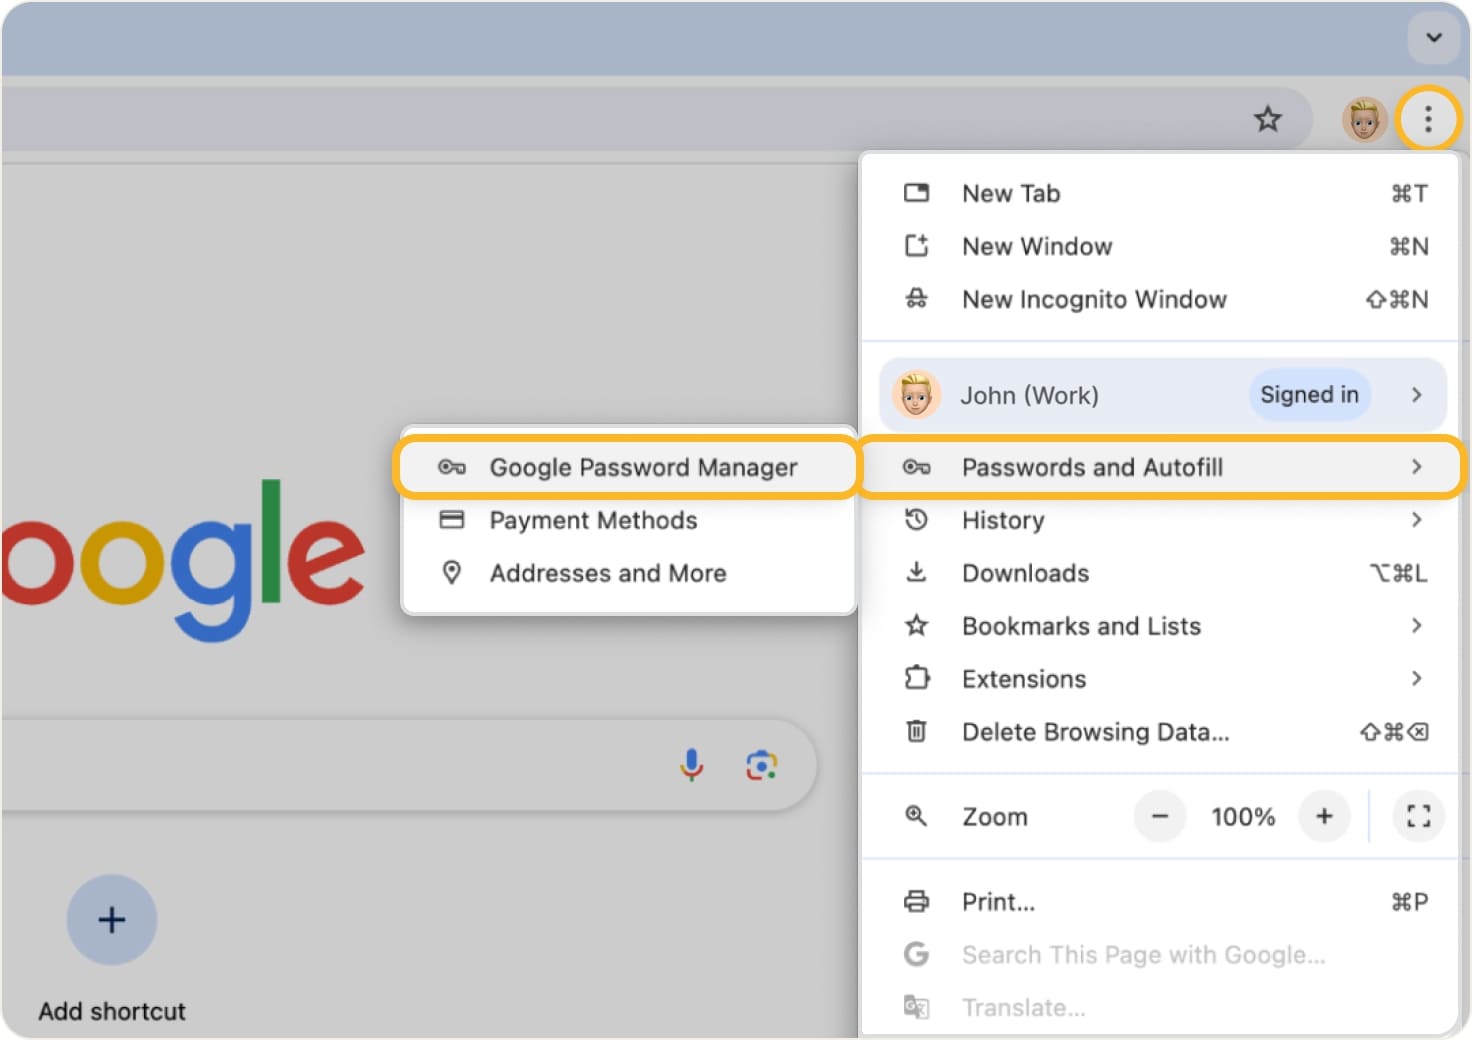This screenshot has height=1040, width=1472.
Task: Click the bookmark star icon
Action: [x=1268, y=118]
